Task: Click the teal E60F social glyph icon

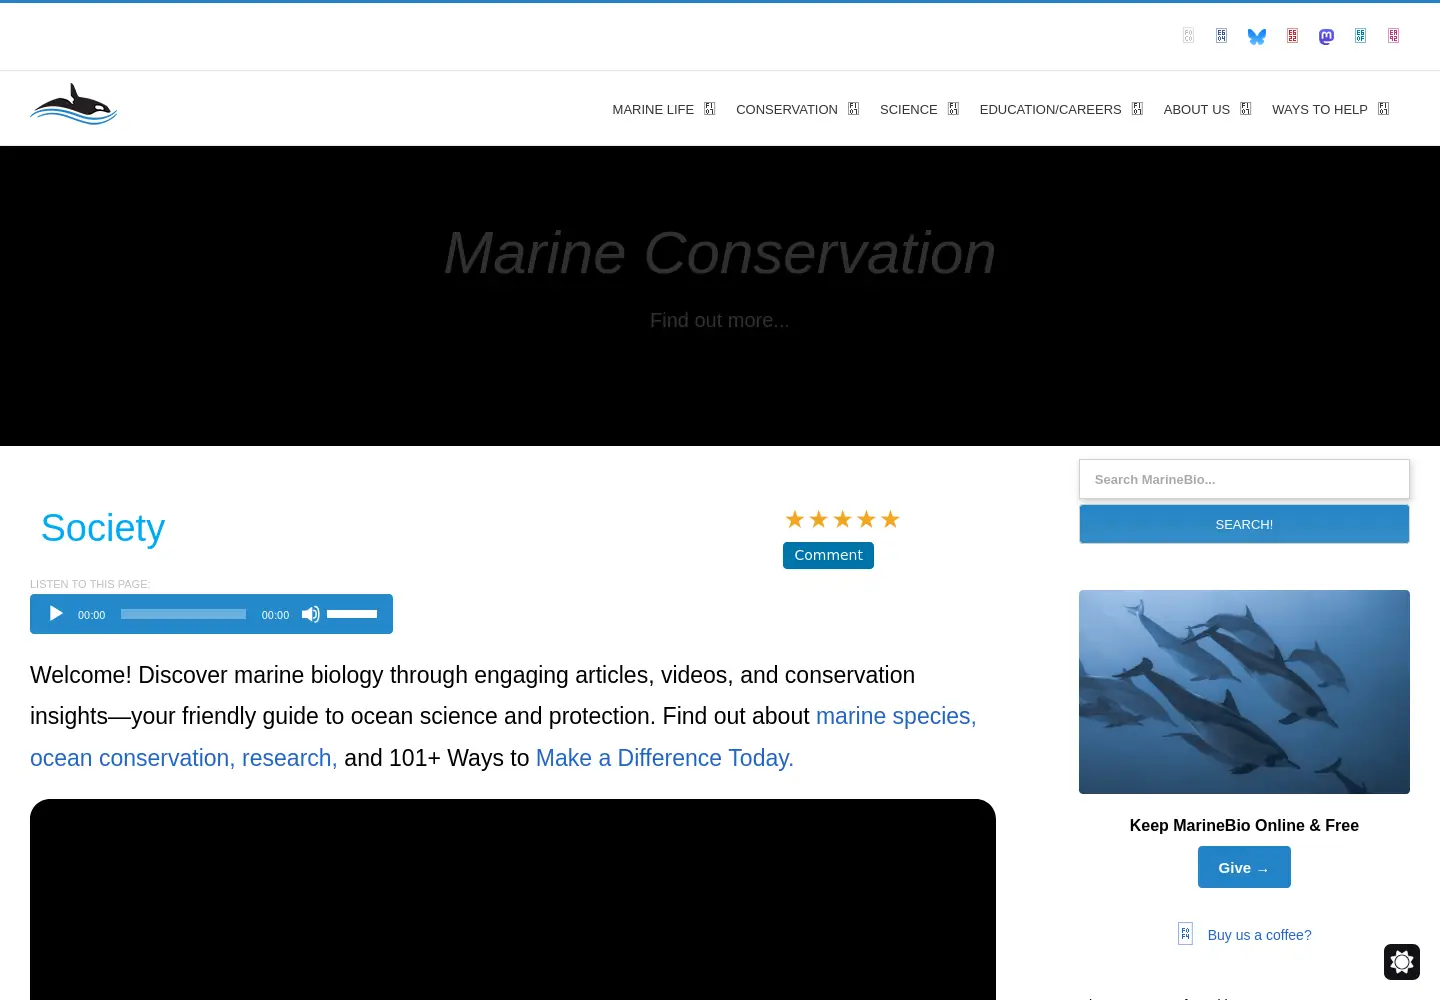Action: coord(1360,35)
